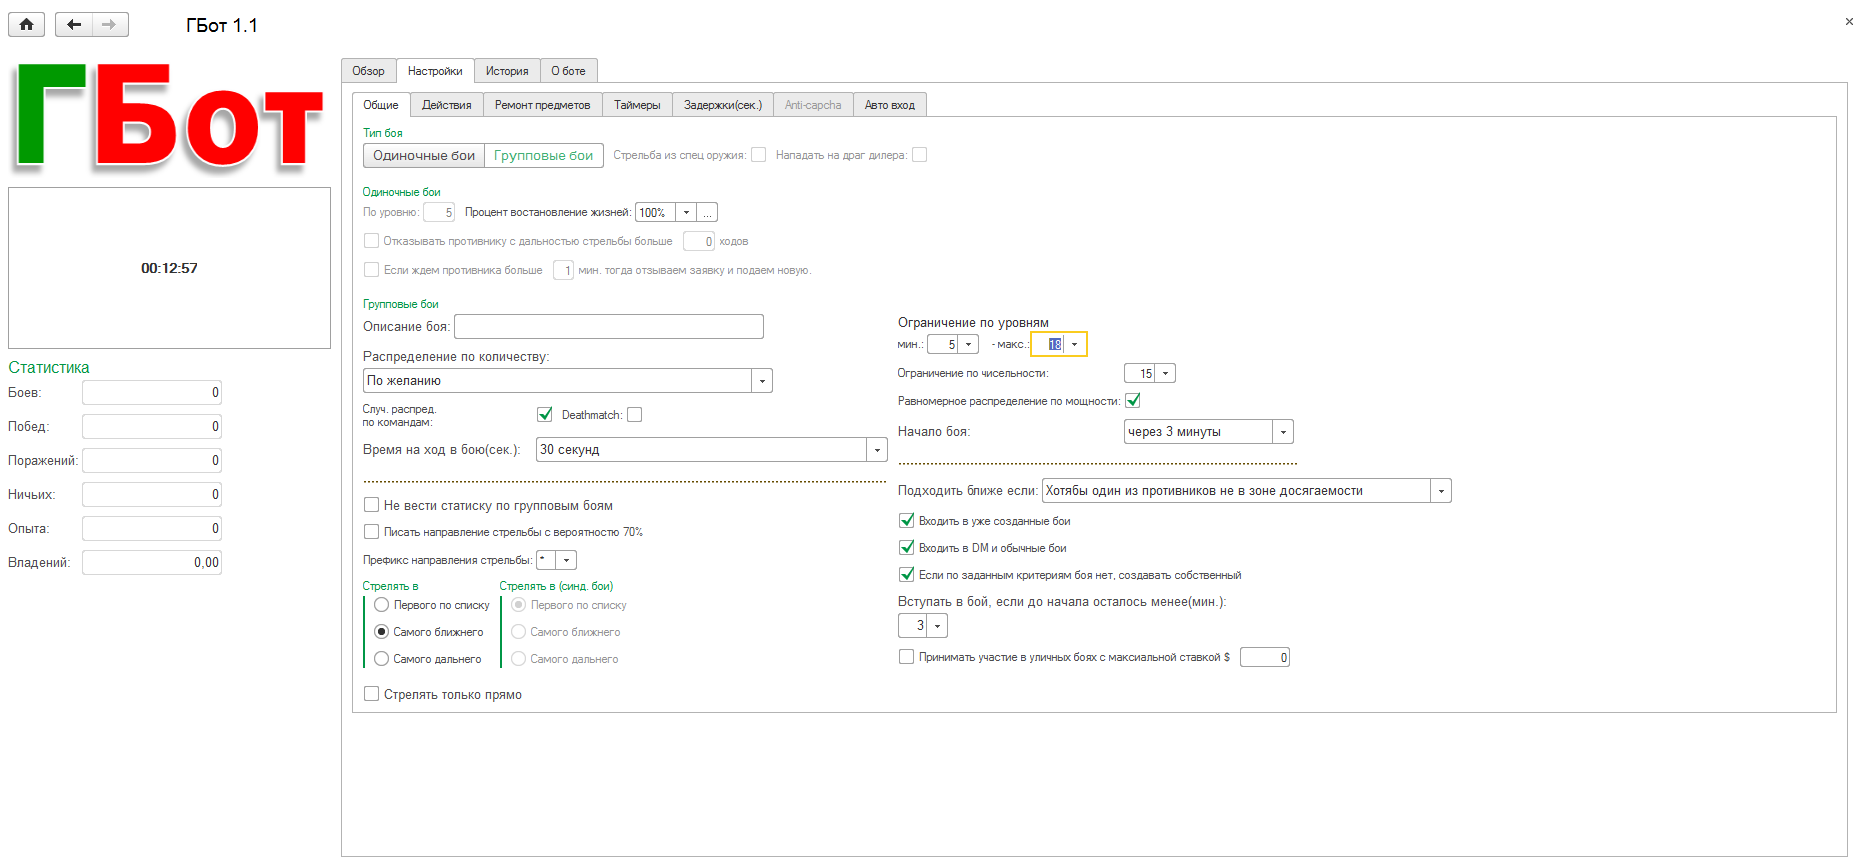The width and height of the screenshot is (1861, 863).
Task: Select the Действия sub-tab
Action: [x=446, y=105]
